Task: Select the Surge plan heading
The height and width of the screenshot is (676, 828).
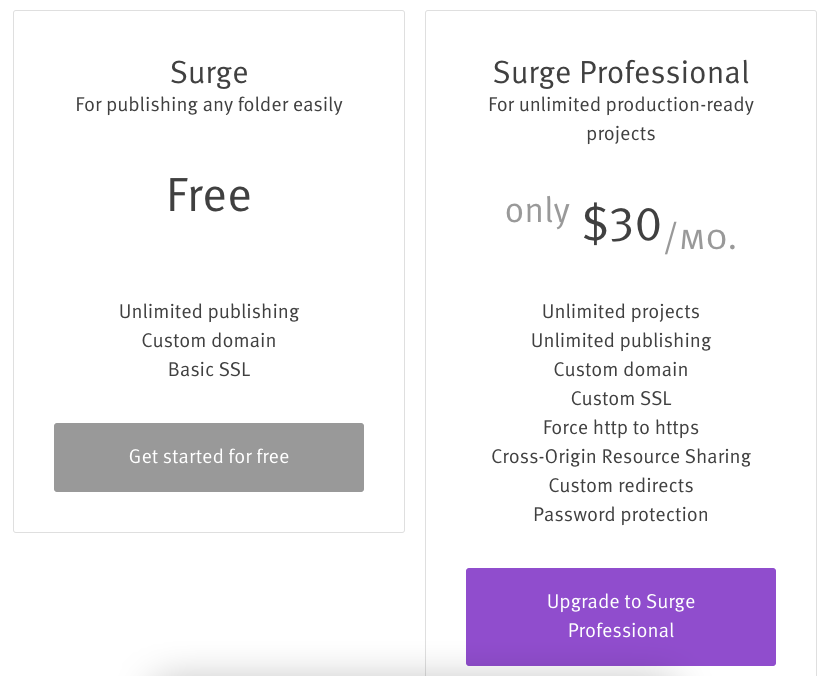Action: pyautogui.click(x=208, y=72)
